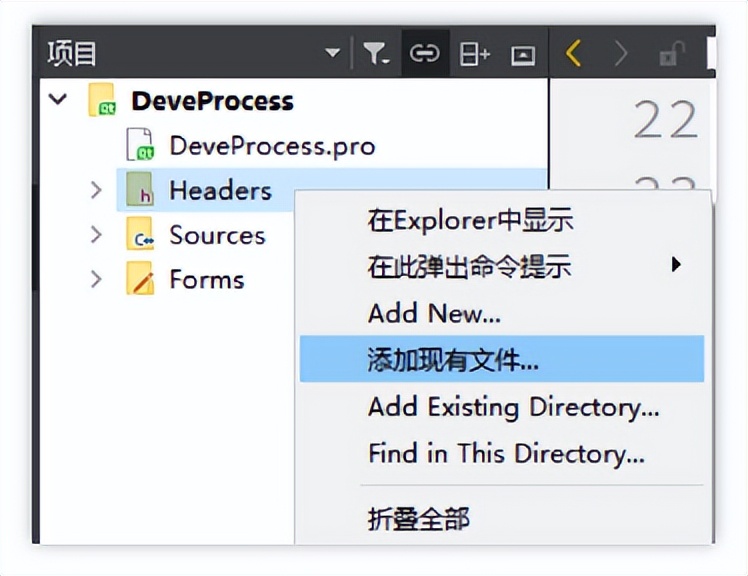748x576 pixels.
Task: Toggle synchronize with editor link icon
Action: tap(425, 54)
